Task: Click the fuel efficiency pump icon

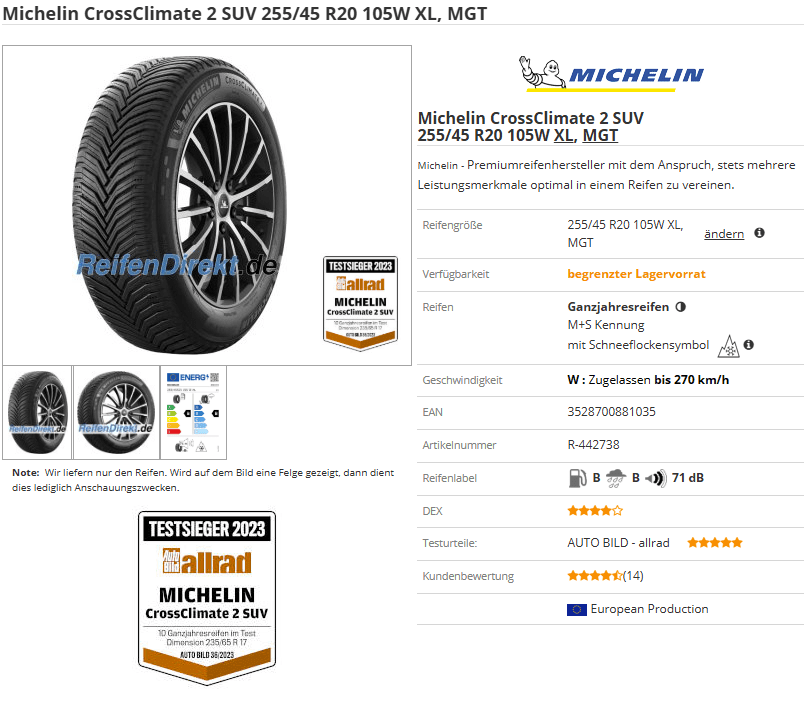Action: click(577, 478)
